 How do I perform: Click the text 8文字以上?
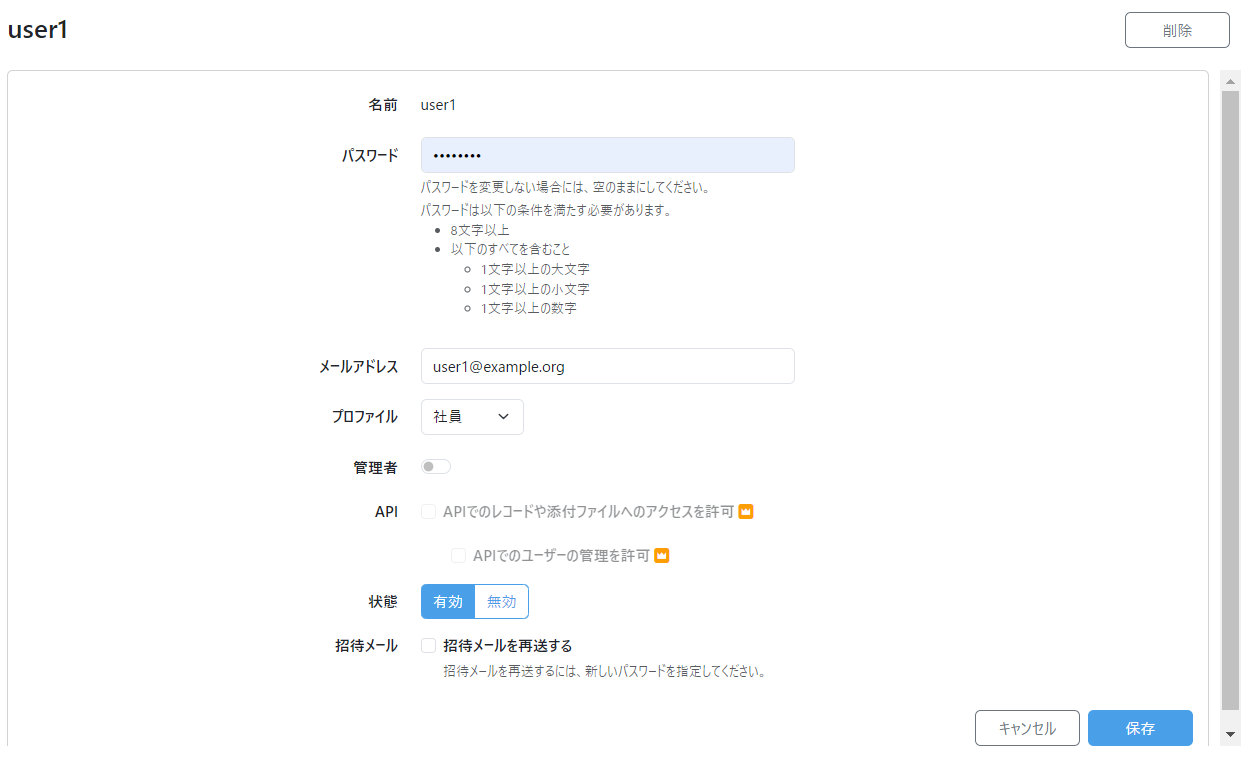[480, 230]
